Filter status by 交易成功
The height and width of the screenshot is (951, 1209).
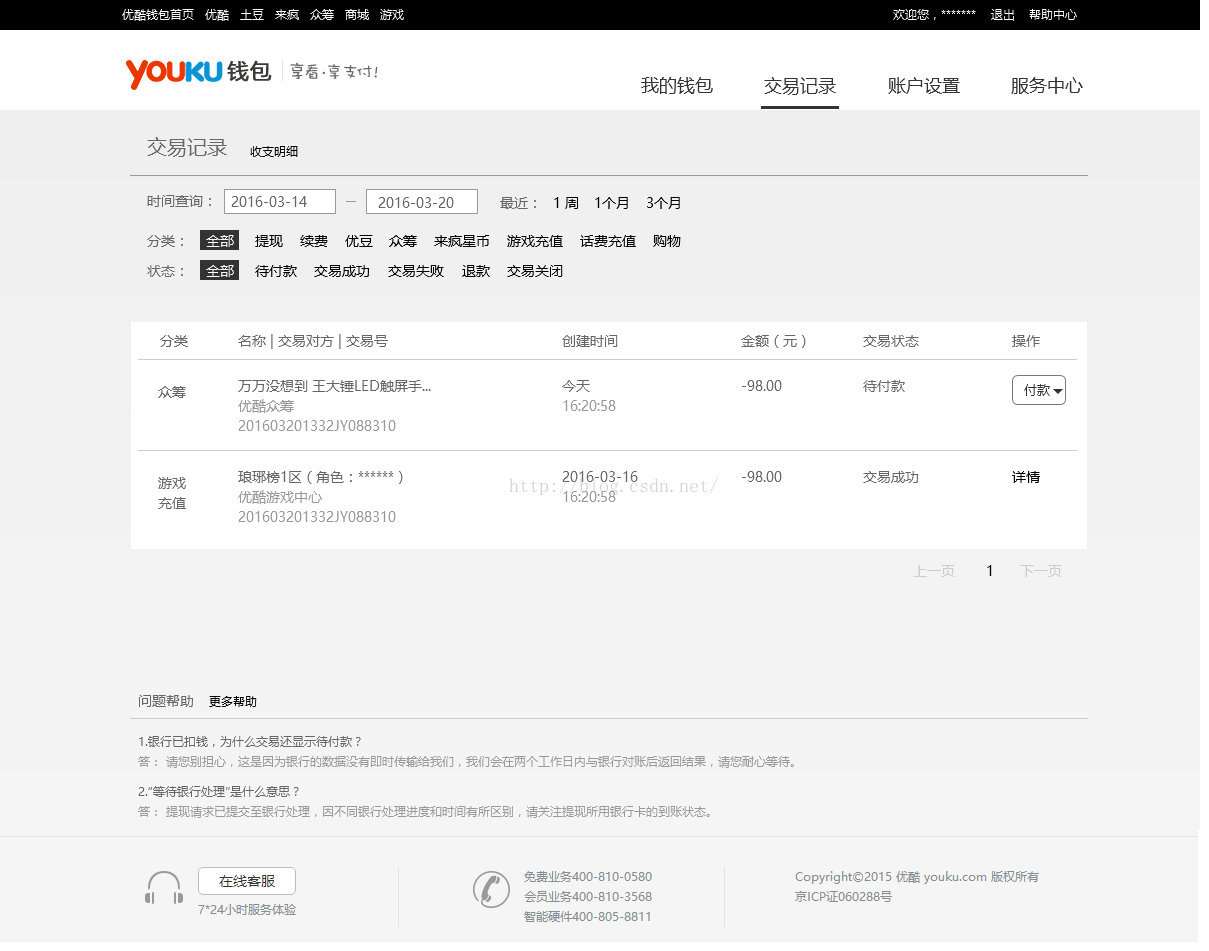[x=342, y=271]
